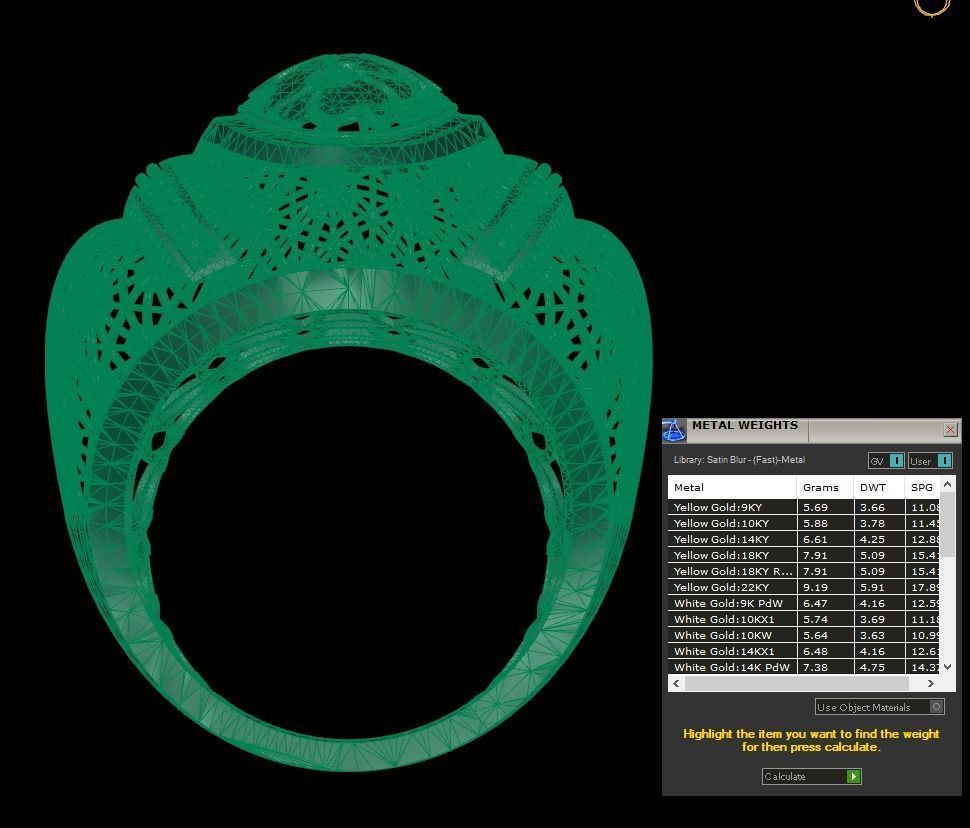Click the horizontal scroll right arrow
Viewport: 970px width, 828px height.
[x=930, y=683]
